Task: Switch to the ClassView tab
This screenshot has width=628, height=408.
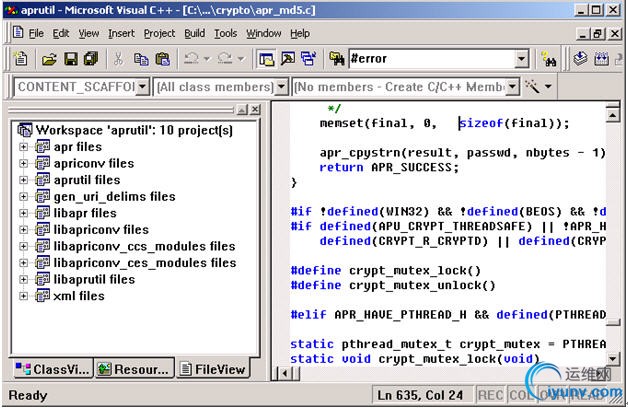Action: pyautogui.click(x=52, y=369)
